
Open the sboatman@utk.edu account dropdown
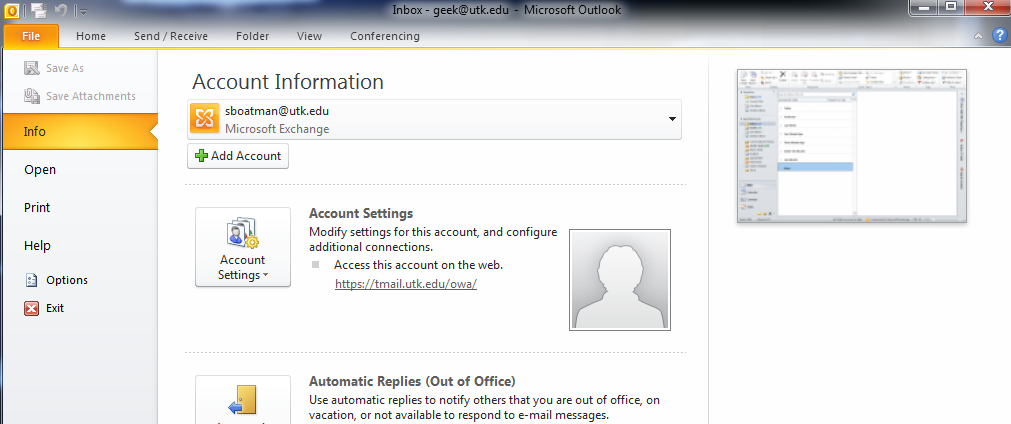pos(671,119)
